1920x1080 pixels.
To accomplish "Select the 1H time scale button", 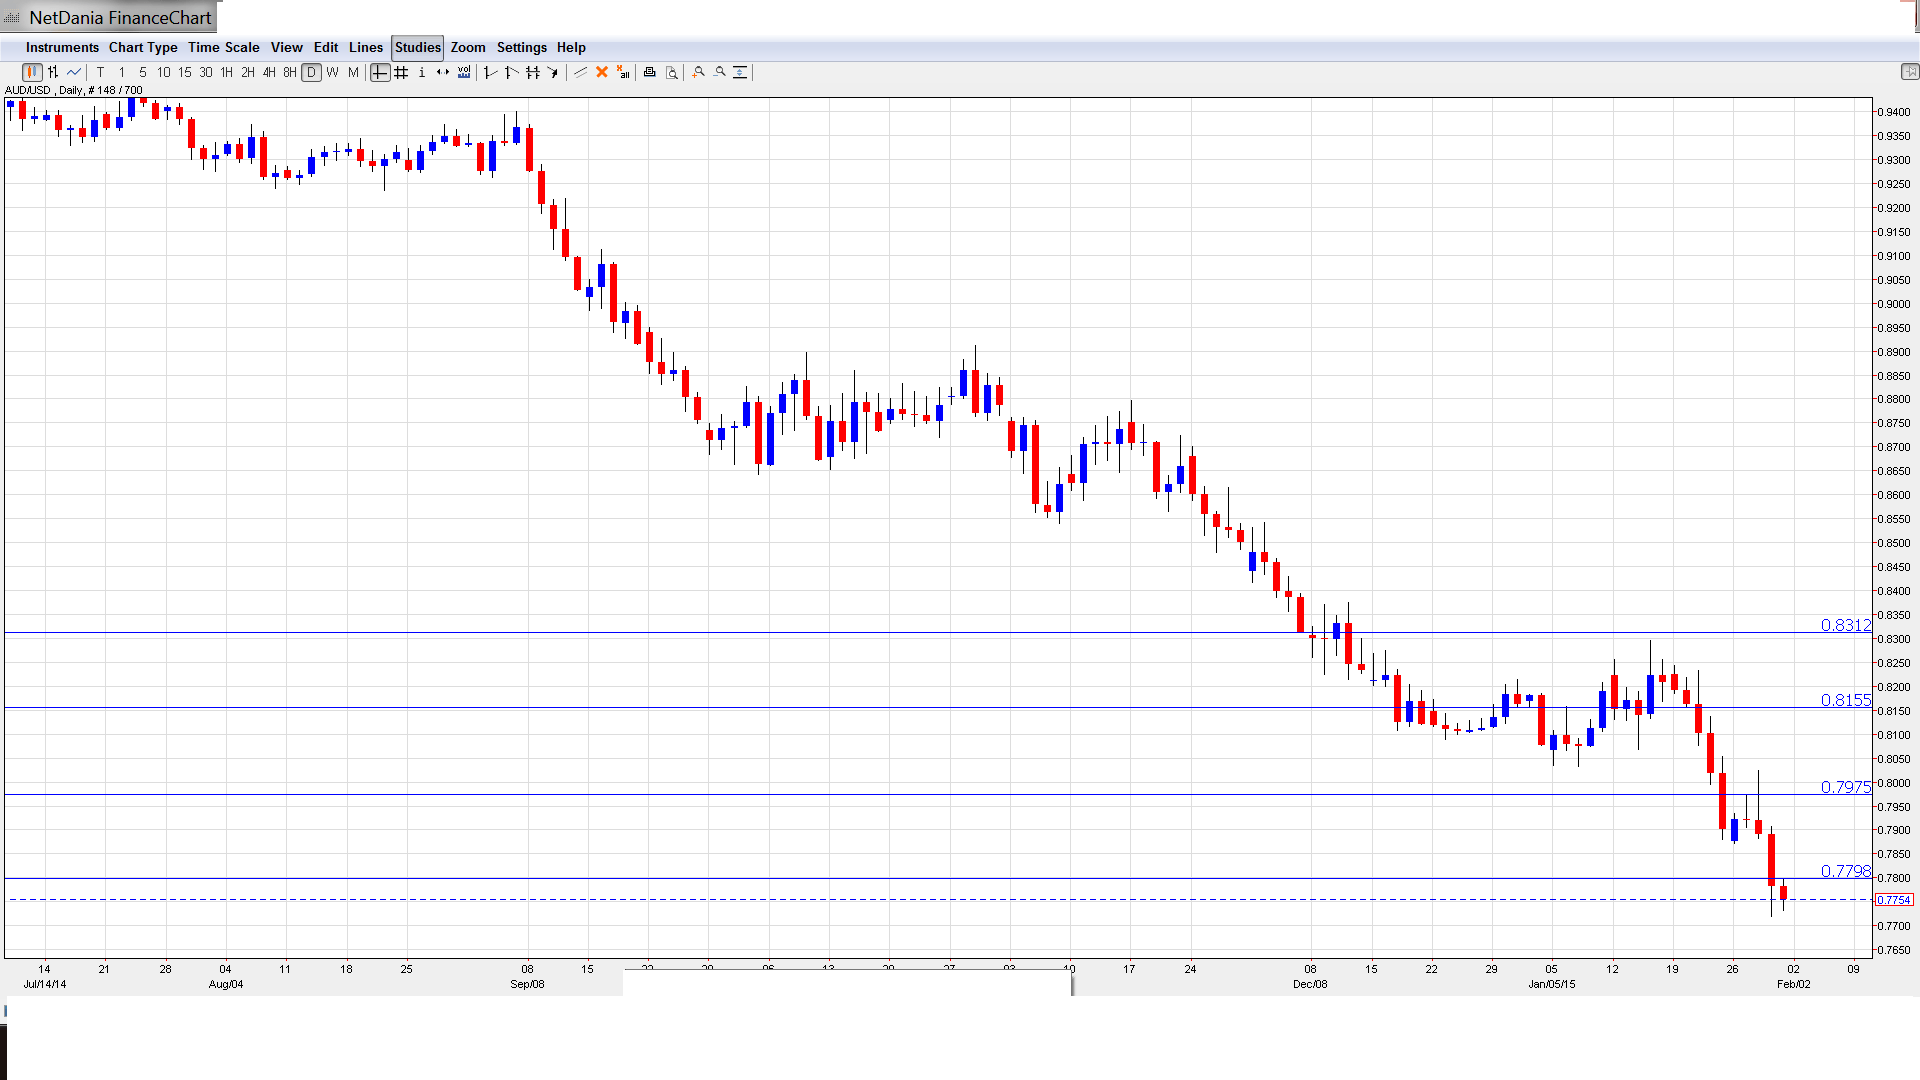I will coord(227,72).
